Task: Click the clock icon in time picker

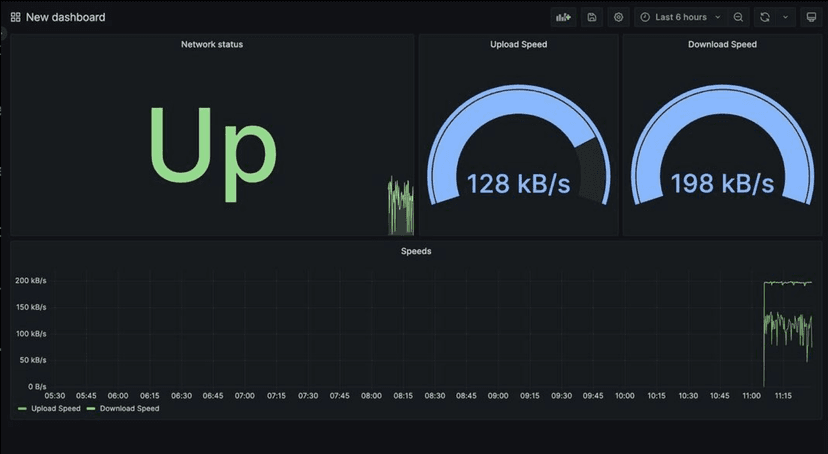Action: (646, 17)
